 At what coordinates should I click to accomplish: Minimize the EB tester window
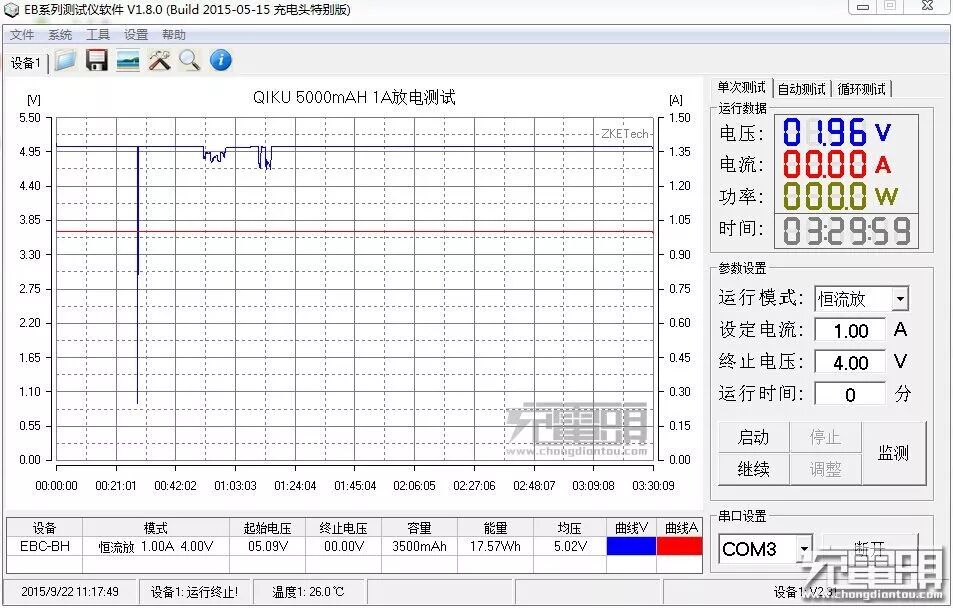(862, 7)
